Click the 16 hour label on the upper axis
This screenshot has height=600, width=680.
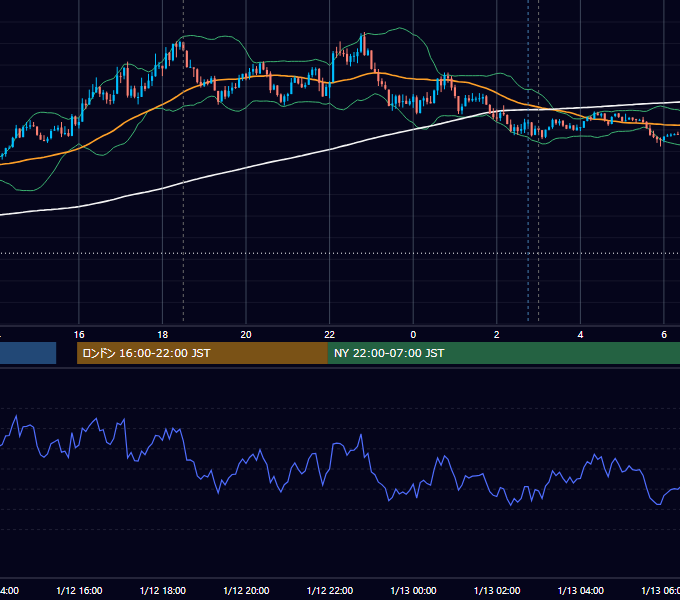pos(79,335)
